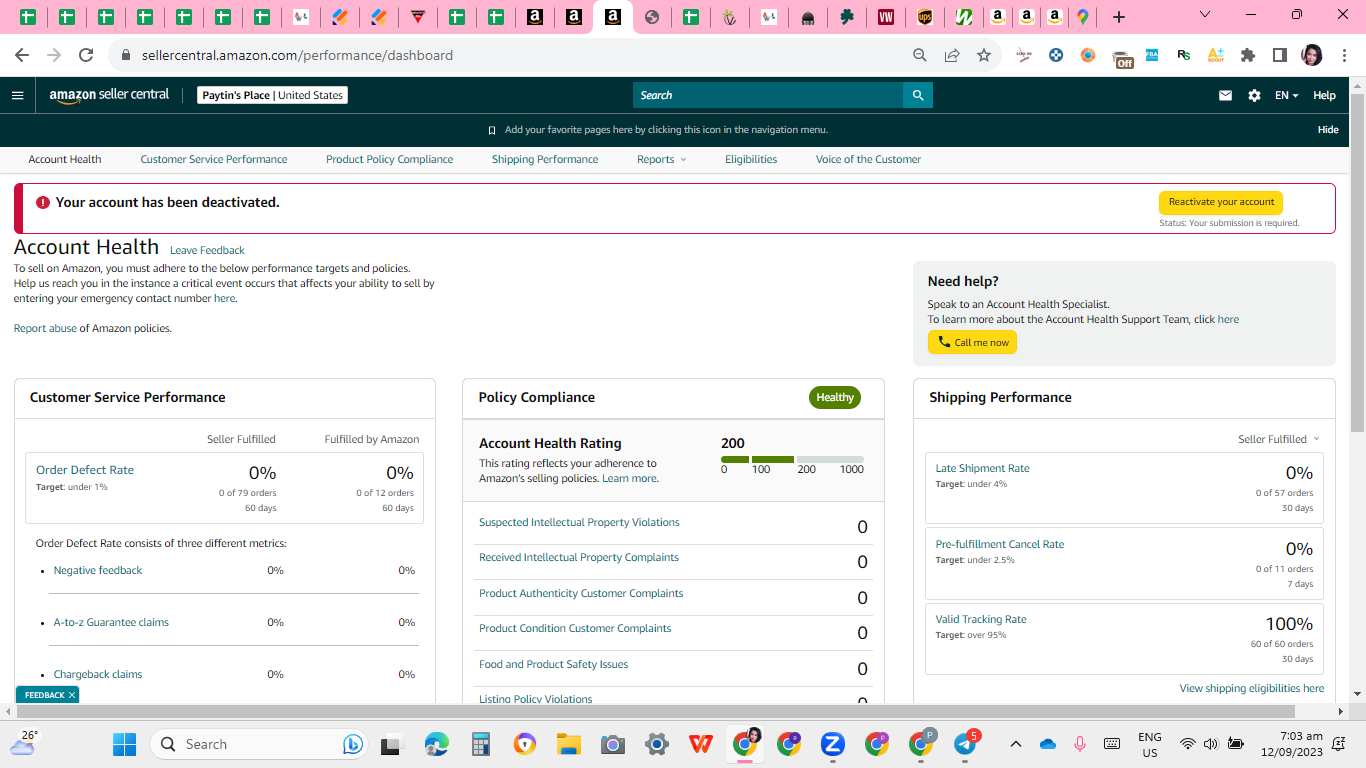Click the teal search magnifier button
Image resolution: width=1366 pixels, height=768 pixels.
tap(918, 95)
